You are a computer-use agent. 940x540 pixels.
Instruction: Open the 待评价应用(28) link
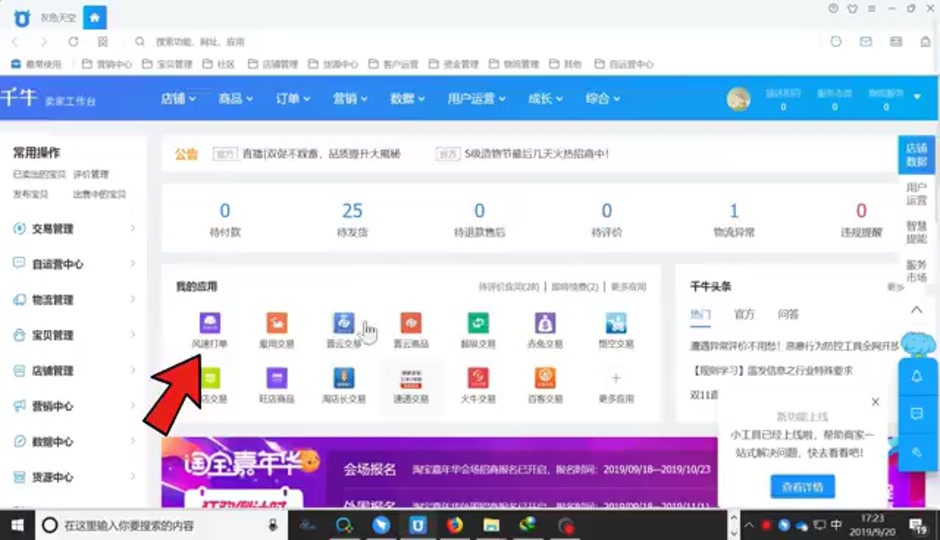coord(509,286)
